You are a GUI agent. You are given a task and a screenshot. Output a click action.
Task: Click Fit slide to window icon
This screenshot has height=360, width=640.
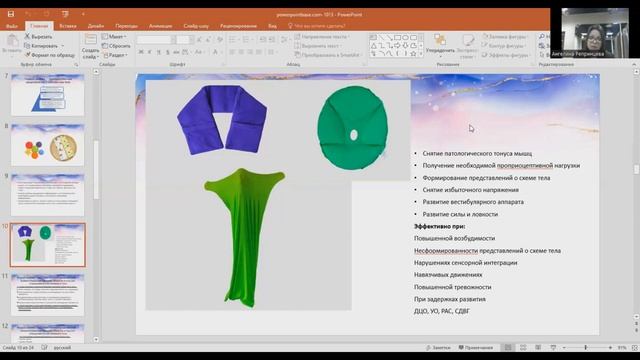(x=635, y=347)
